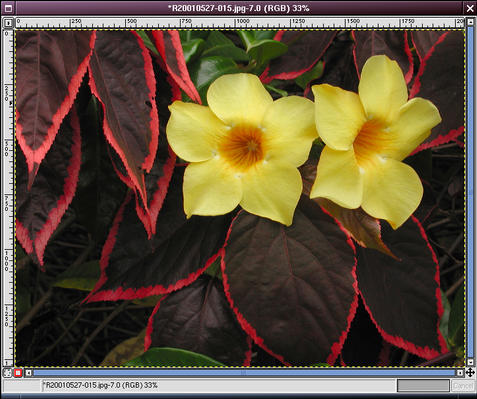477x399 pixels.
Task: Switch to normal selection mode with dashed button
Action: (8, 373)
